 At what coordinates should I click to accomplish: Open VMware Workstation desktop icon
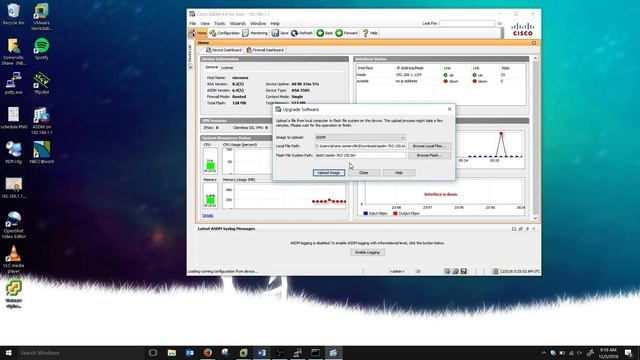click(x=41, y=17)
